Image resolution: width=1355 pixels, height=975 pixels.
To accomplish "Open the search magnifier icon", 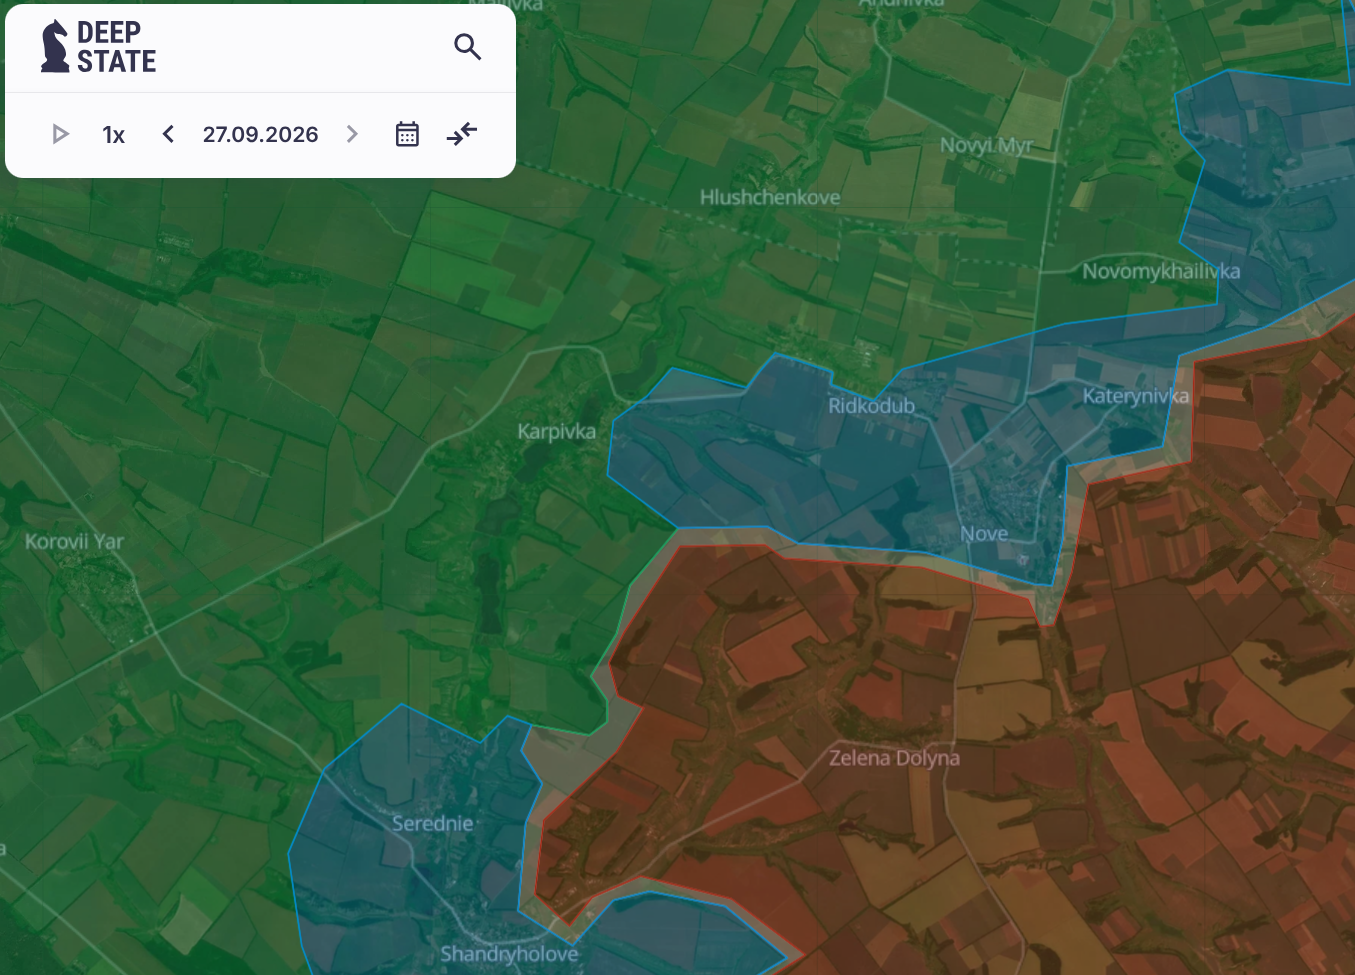I will (467, 47).
